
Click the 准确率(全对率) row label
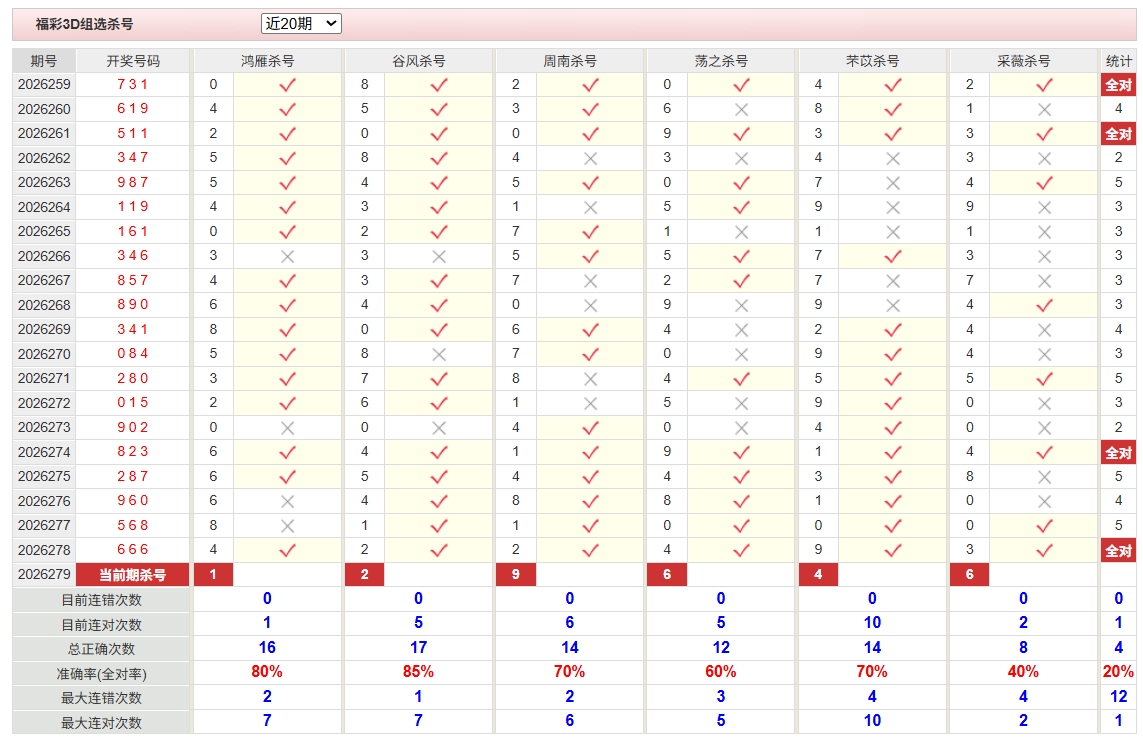[x=101, y=674]
